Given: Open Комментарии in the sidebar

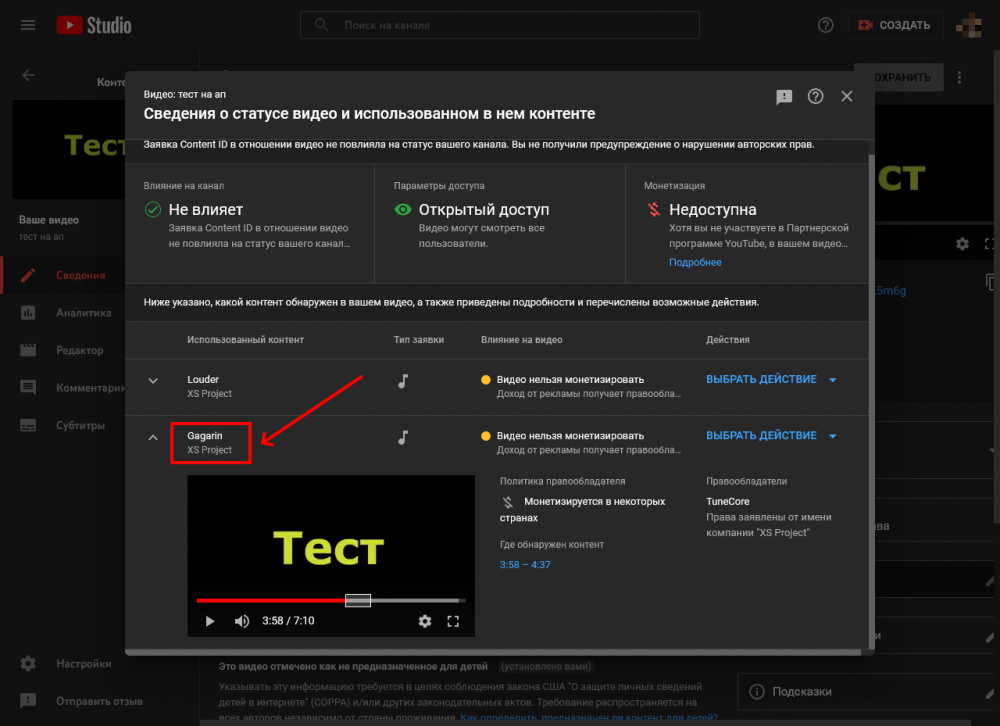Looking at the screenshot, I should coord(64,387).
